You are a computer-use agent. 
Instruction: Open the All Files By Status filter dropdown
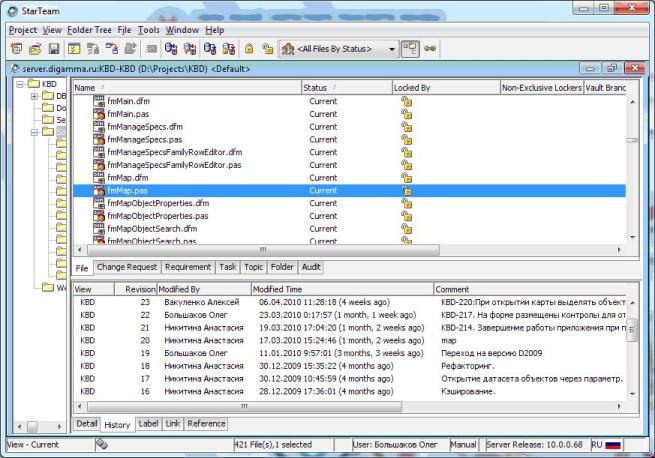point(391,49)
